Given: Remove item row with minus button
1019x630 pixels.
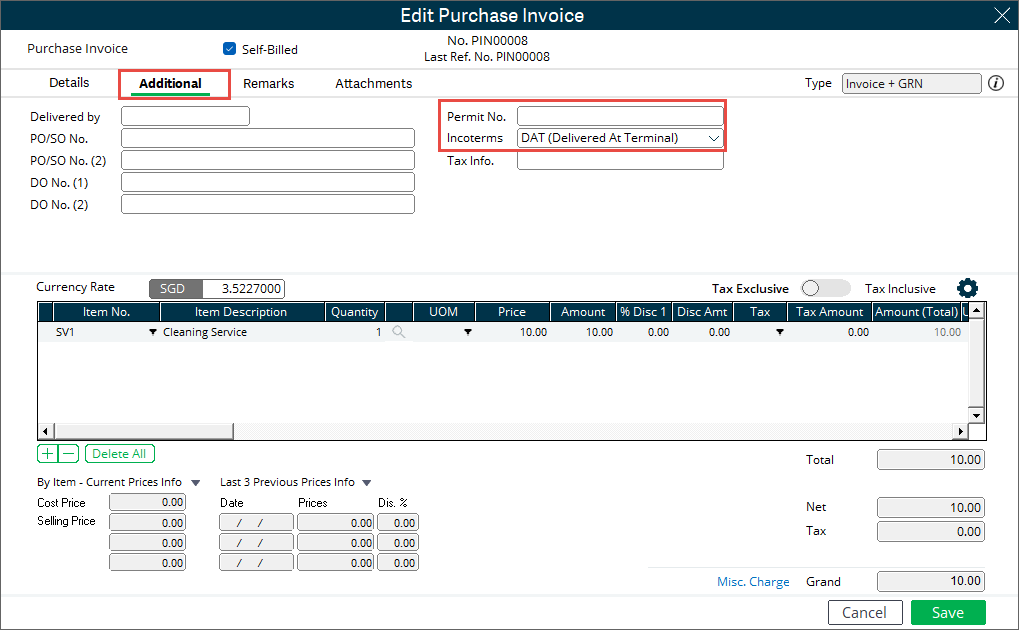Looking at the screenshot, I should click(x=68, y=454).
